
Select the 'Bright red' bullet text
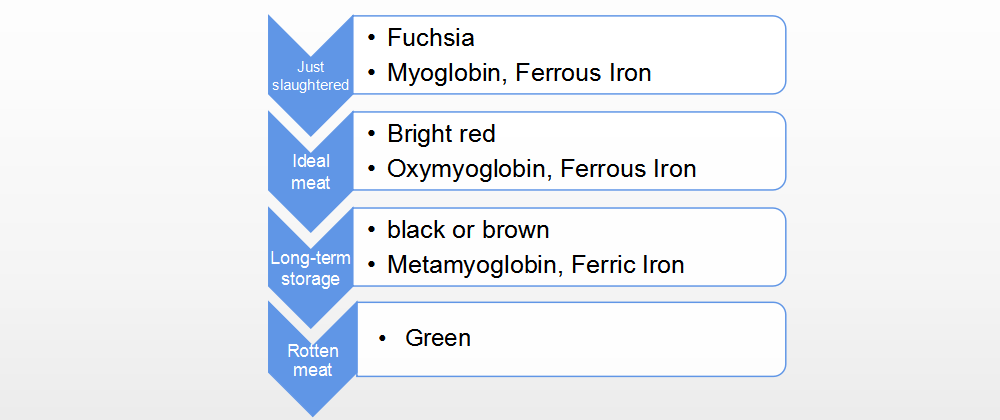coord(441,134)
